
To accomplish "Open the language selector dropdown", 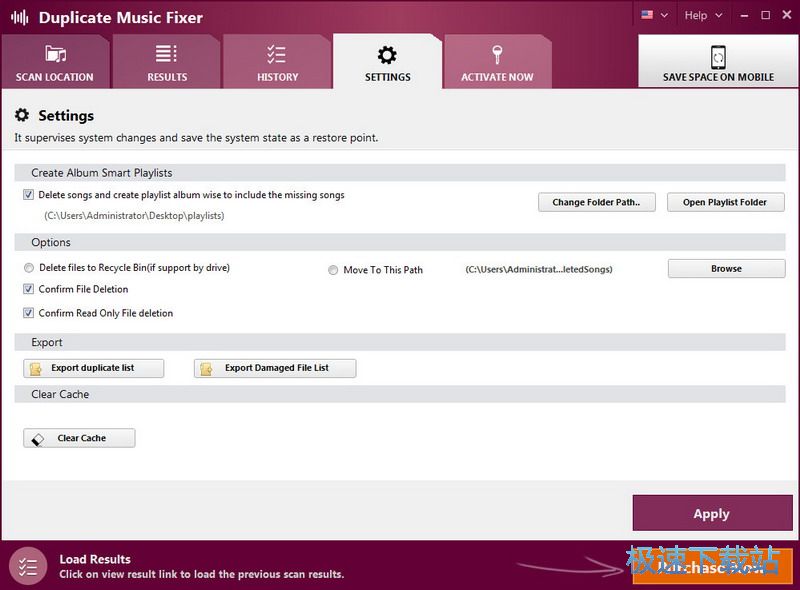I will pyautogui.click(x=654, y=15).
